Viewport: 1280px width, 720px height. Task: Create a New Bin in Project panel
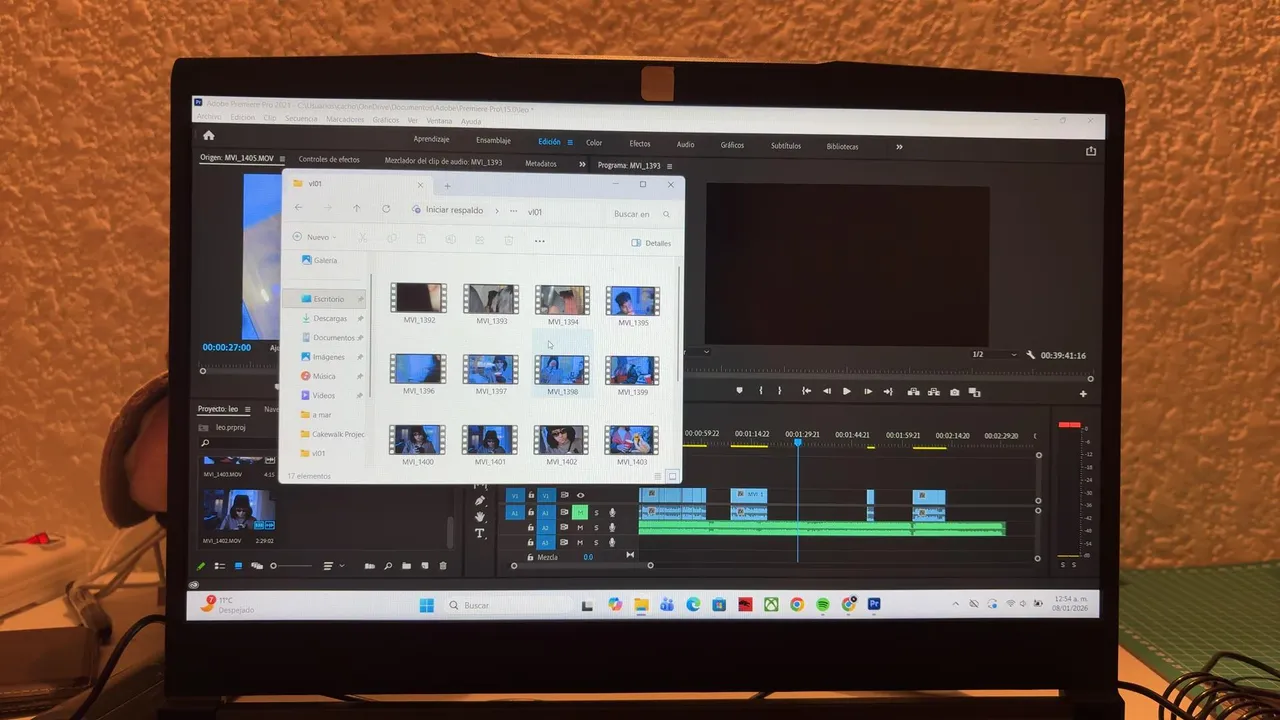tap(406, 566)
